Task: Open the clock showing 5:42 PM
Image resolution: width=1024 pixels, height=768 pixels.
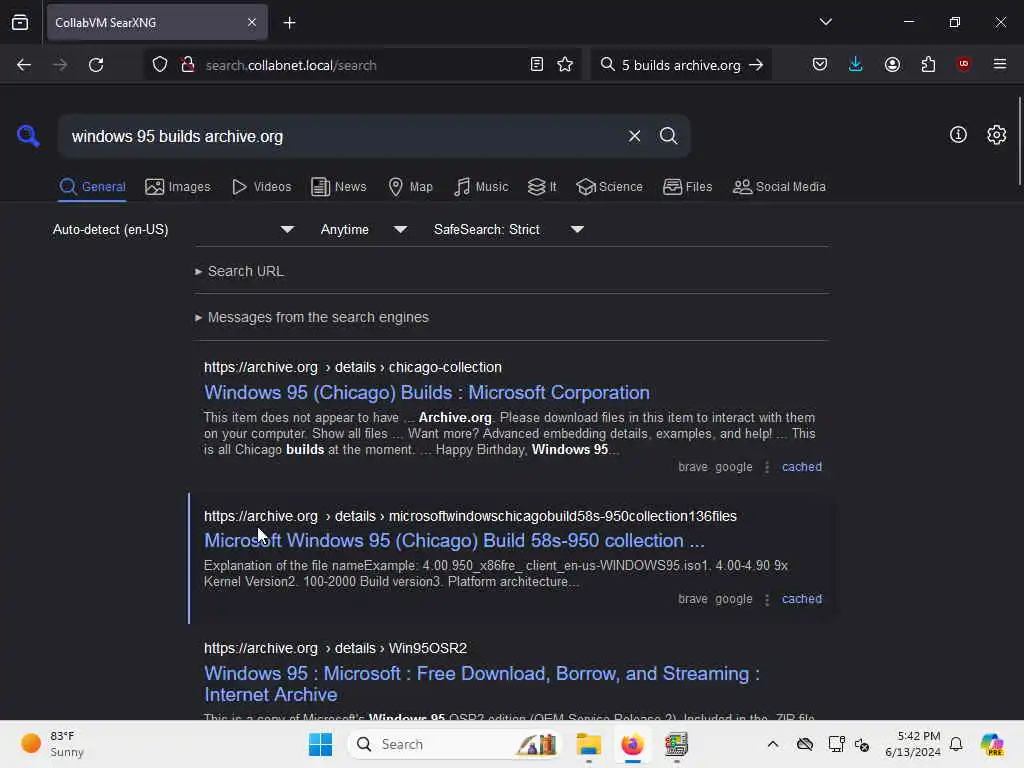Action: point(912,744)
